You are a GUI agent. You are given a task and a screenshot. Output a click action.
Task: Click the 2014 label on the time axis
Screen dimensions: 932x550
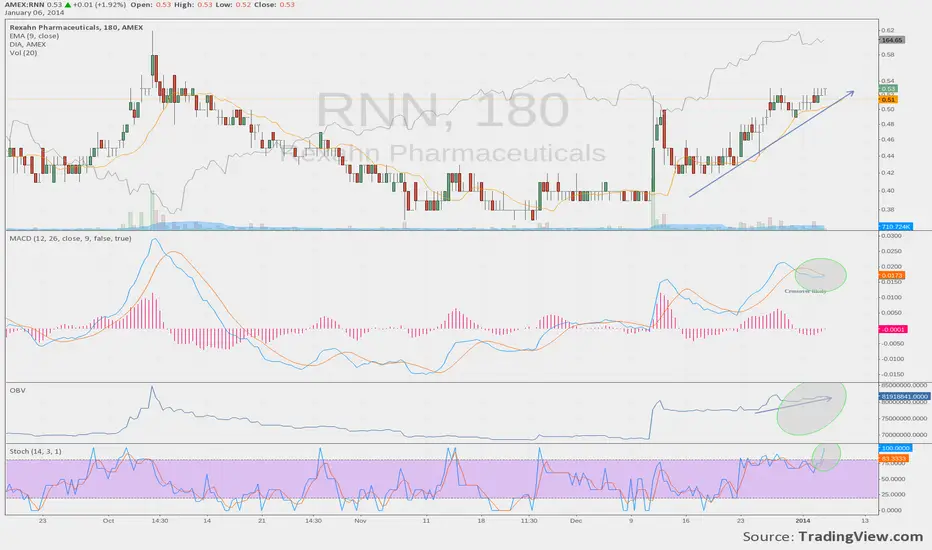tap(803, 520)
